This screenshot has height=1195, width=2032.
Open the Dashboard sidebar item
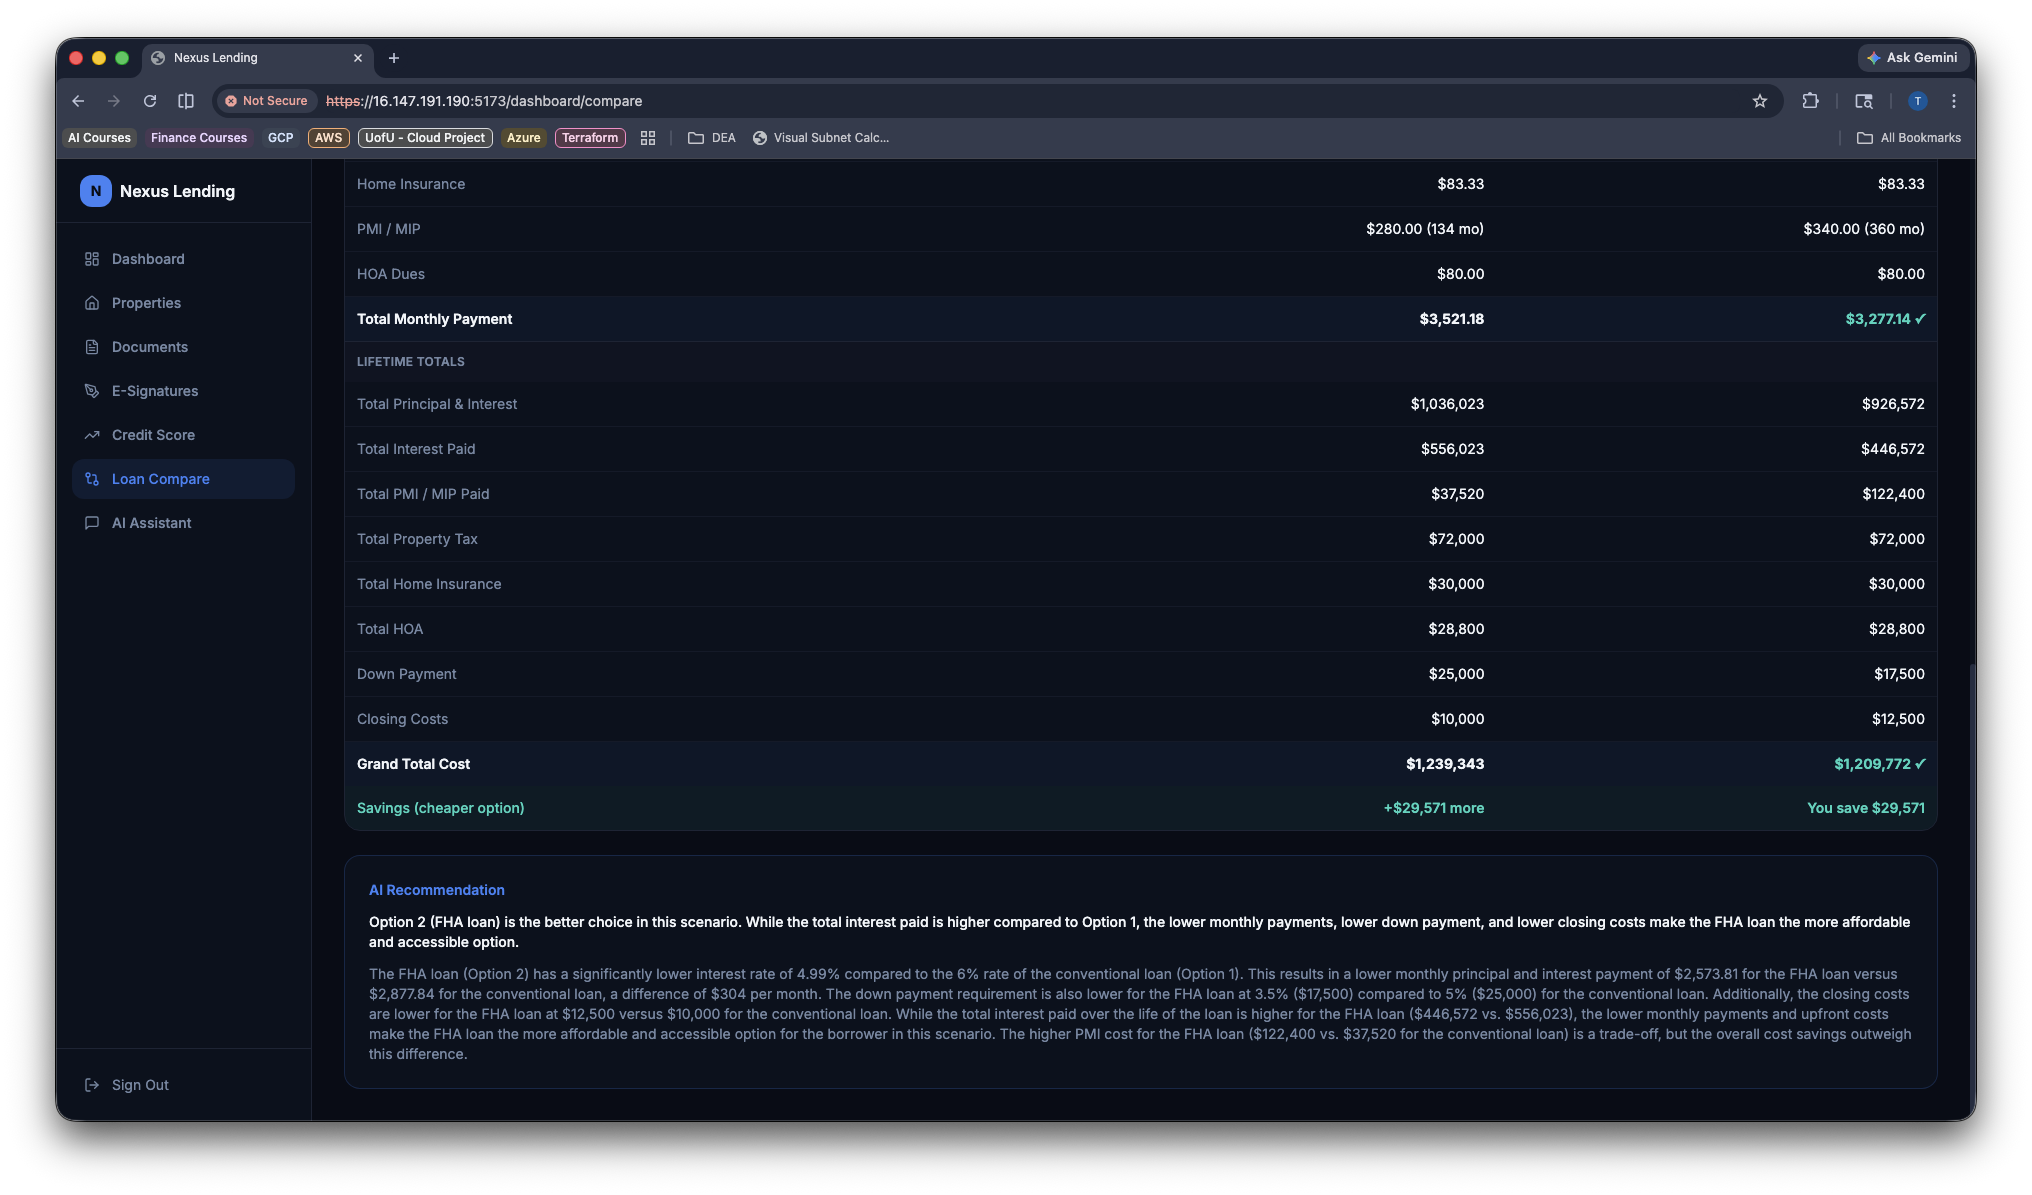(x=148, y=259)
